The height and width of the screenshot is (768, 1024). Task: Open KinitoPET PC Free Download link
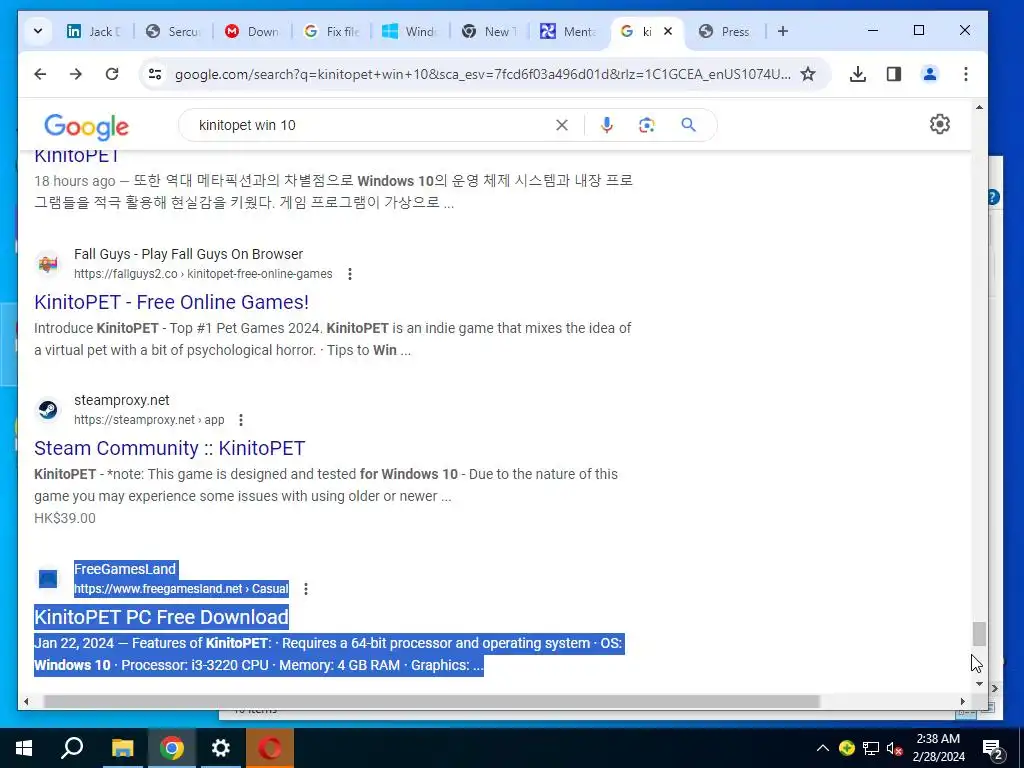pyautogui.click(x=161, y=617)
